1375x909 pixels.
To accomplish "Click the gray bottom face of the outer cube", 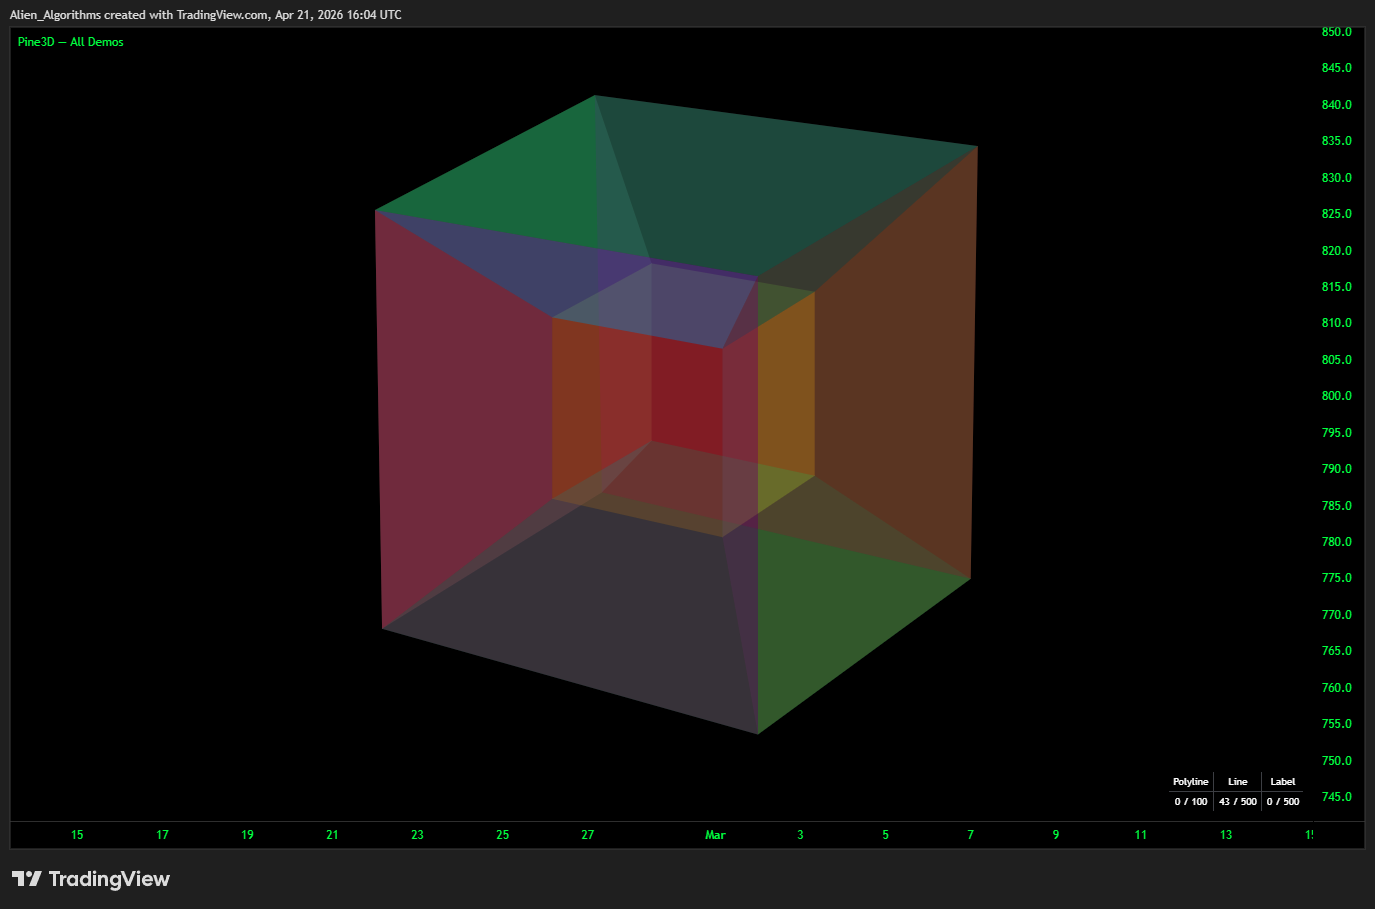I will (x=600, y=610).
